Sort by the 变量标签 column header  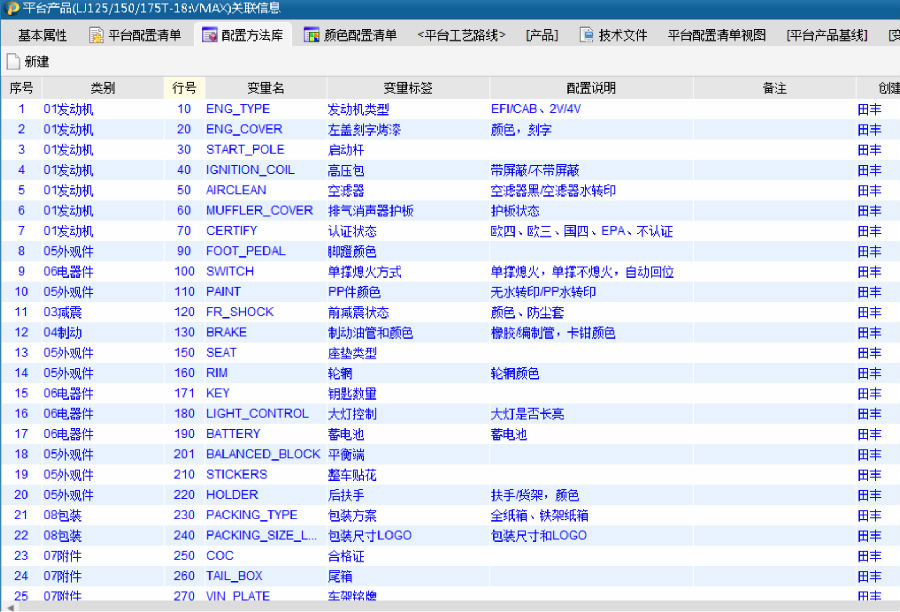408,88
